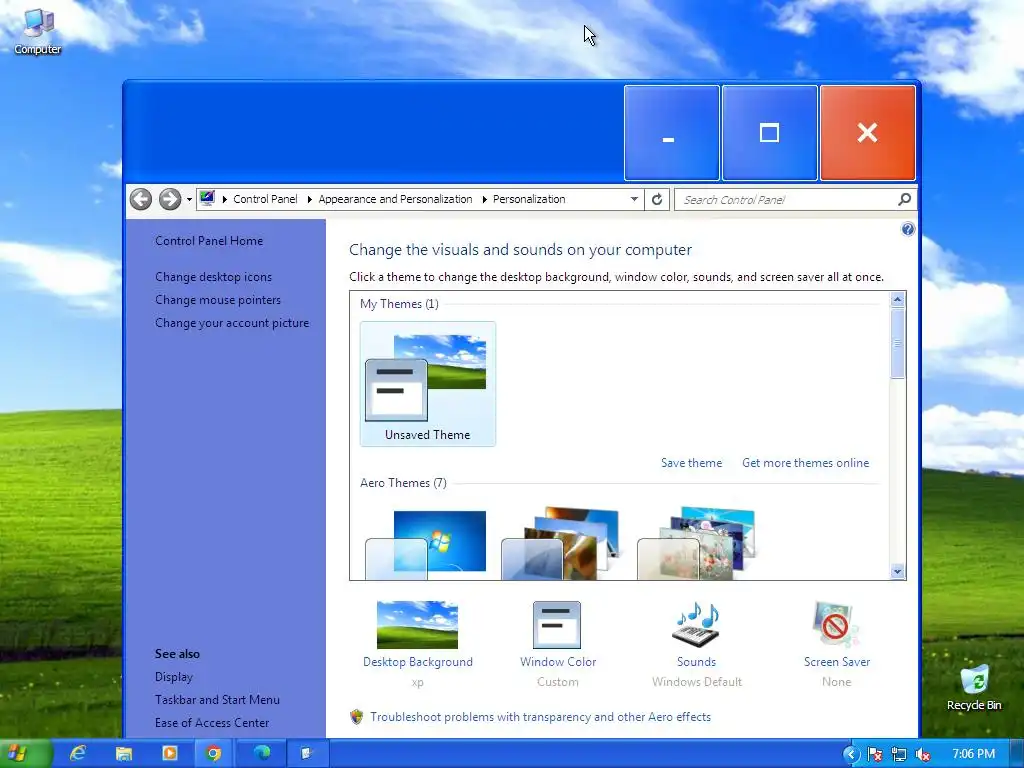Image resolution: width=1024 pixels, height=768 pixels.
Task: Open the recent pages dropdown beside navigation arrows
Action: click(x=189, y=200)
